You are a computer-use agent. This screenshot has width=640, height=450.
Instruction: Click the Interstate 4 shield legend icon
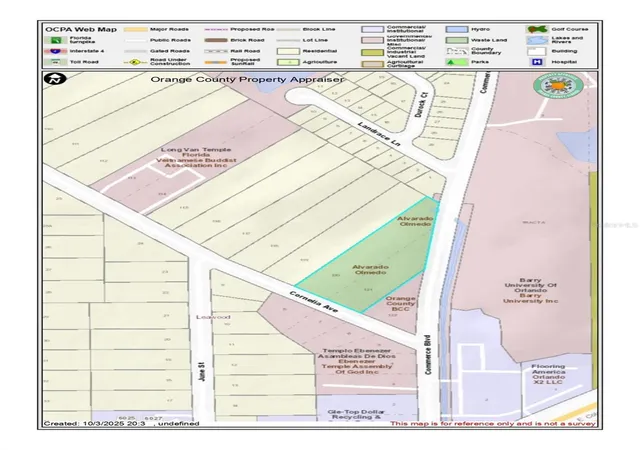pyautogui.click(x=56, y=51)
